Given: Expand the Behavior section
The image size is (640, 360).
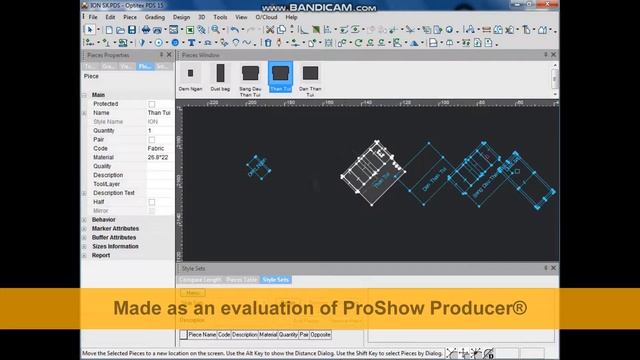Looking at the screenshot, I should coord(84,220).
